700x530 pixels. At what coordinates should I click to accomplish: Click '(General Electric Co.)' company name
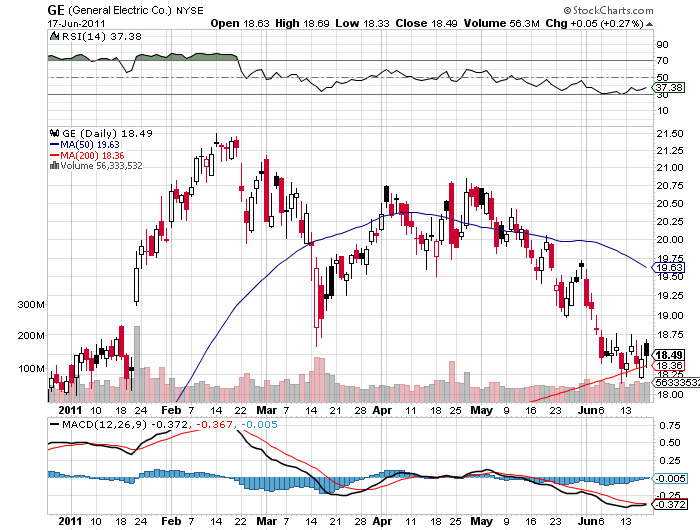120,10
